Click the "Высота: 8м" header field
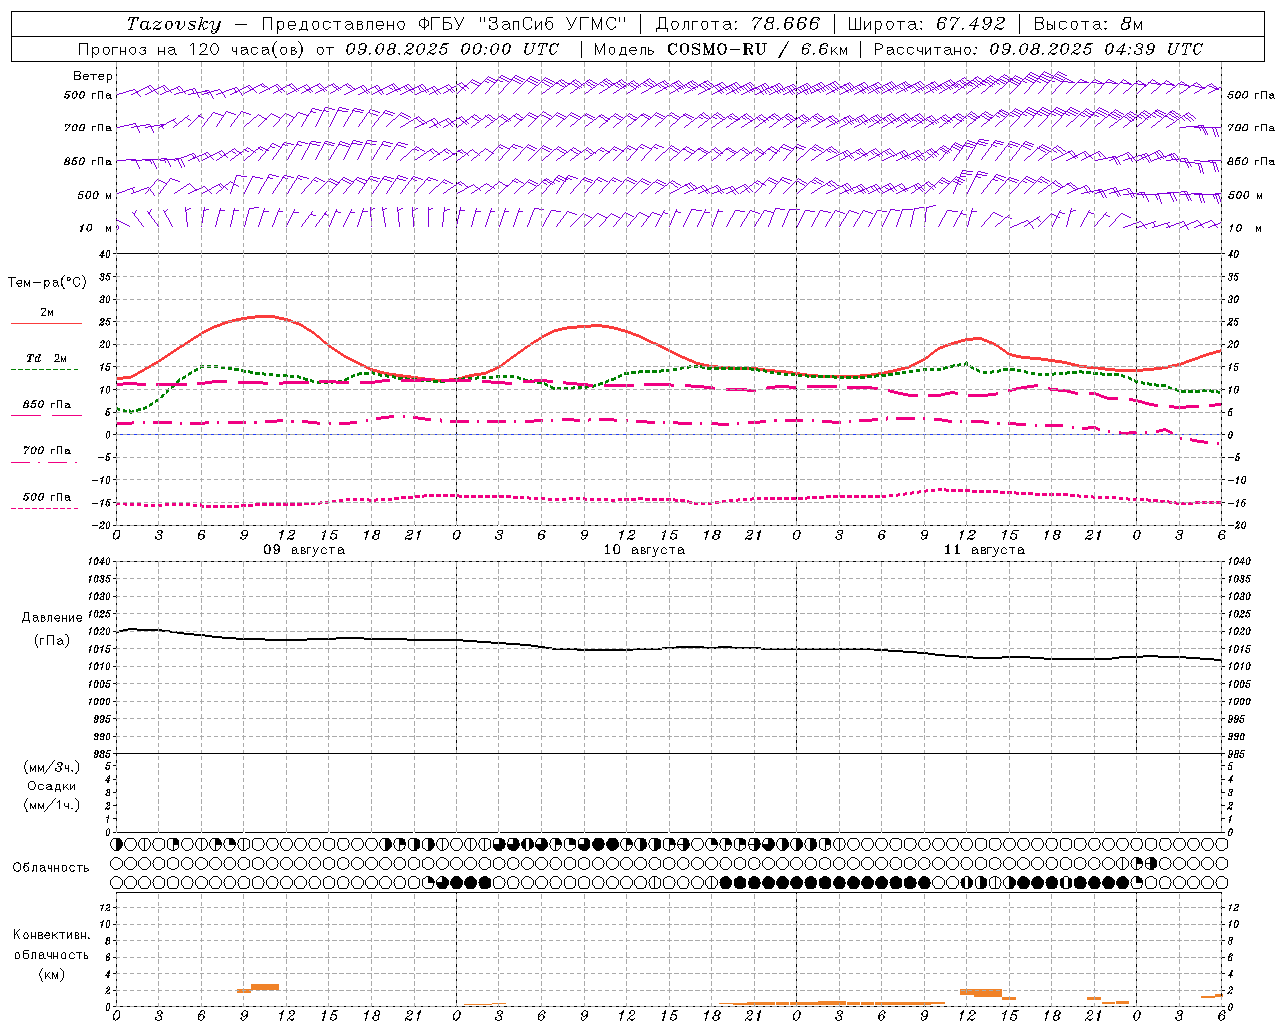The image size is (1280, 1024). tap(1088, 24)
